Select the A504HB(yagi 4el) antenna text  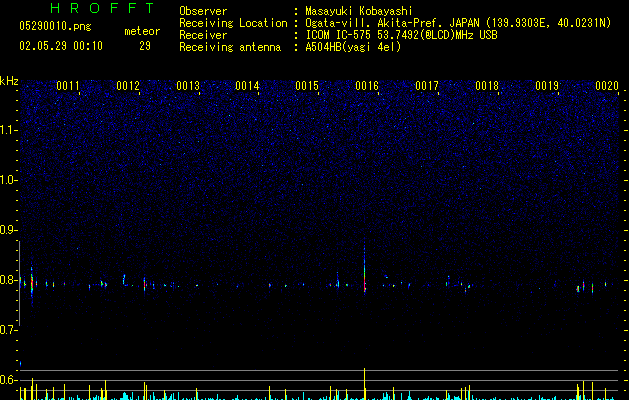[x=353, y=47]
